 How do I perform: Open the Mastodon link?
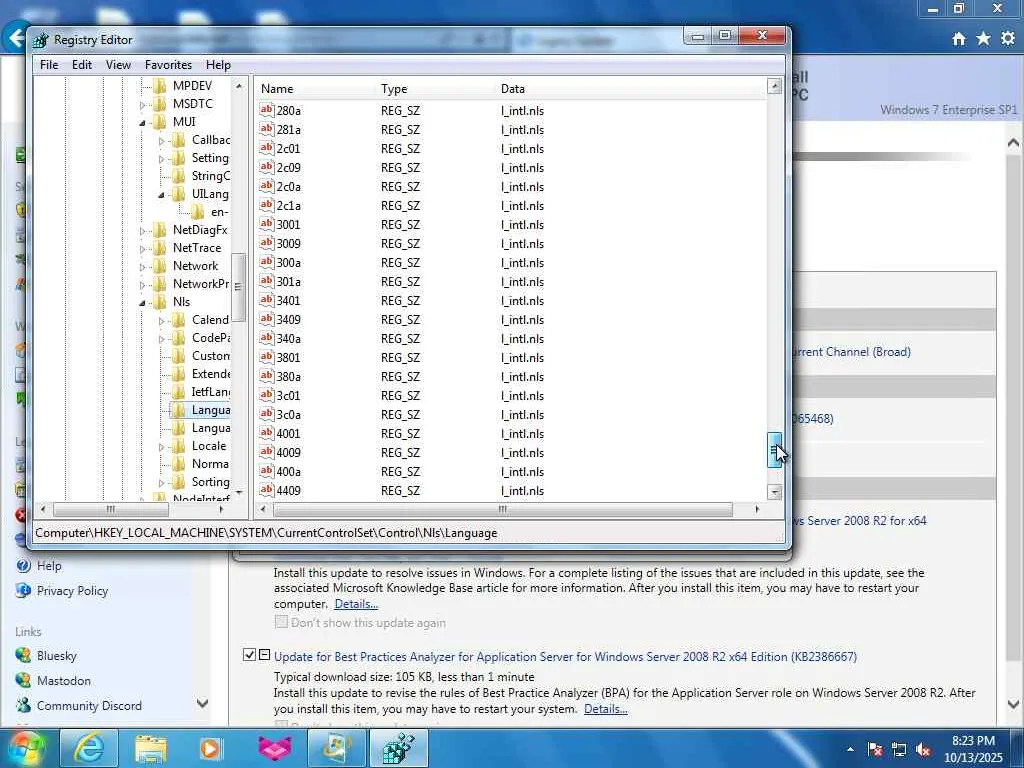click(64, 680)
